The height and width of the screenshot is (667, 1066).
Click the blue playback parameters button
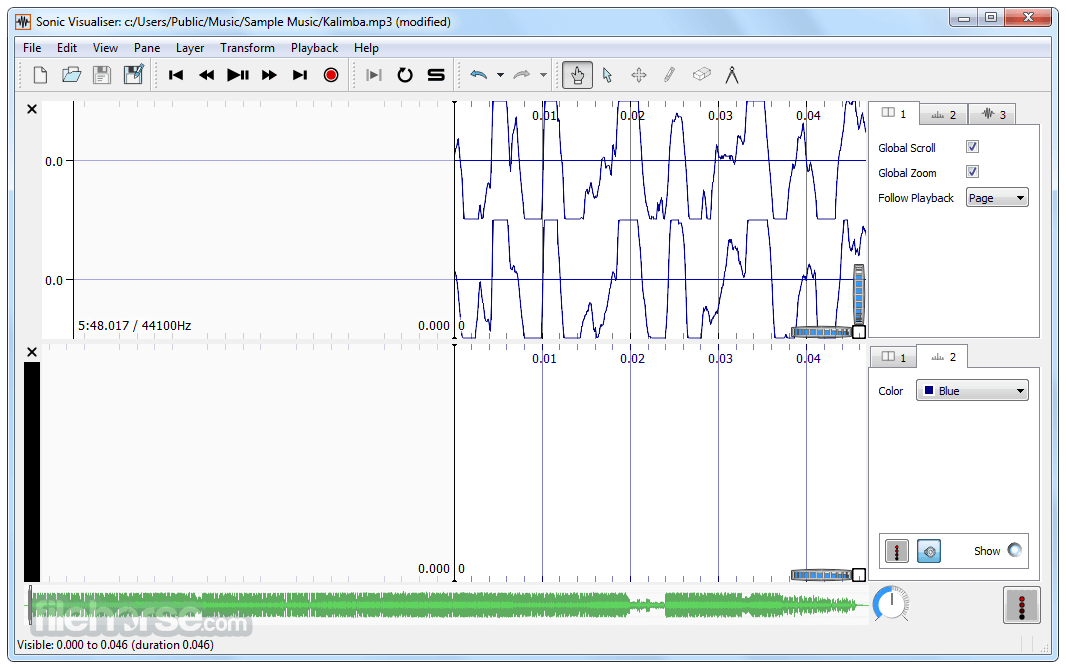(929, 551)
